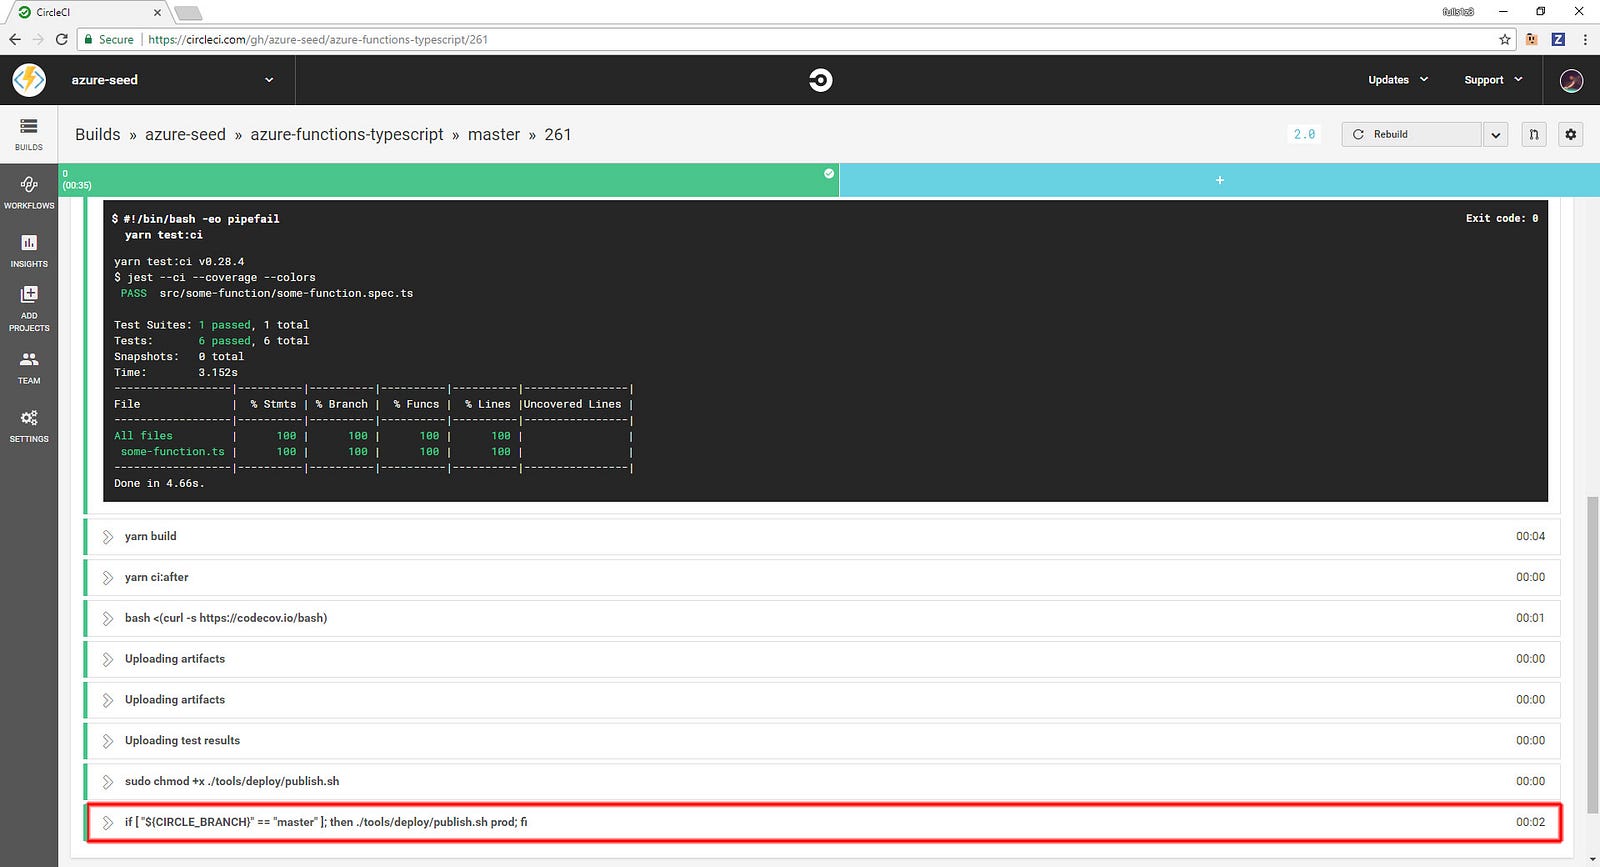The height and width of the screenshot is (867, 1600).
Task: Expand the codecov bash curl step
Action: (822, 618)
